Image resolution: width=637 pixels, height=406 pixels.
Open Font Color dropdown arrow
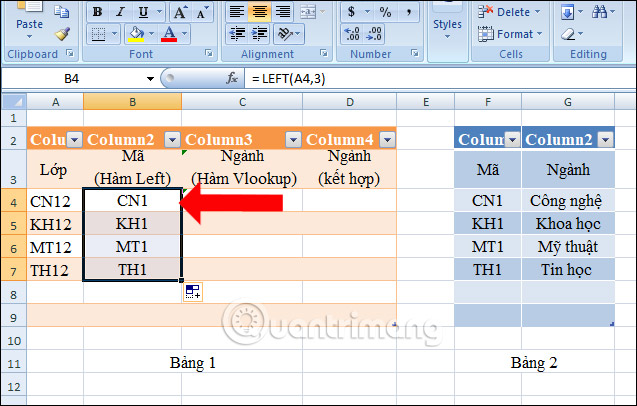coord(184,34)
